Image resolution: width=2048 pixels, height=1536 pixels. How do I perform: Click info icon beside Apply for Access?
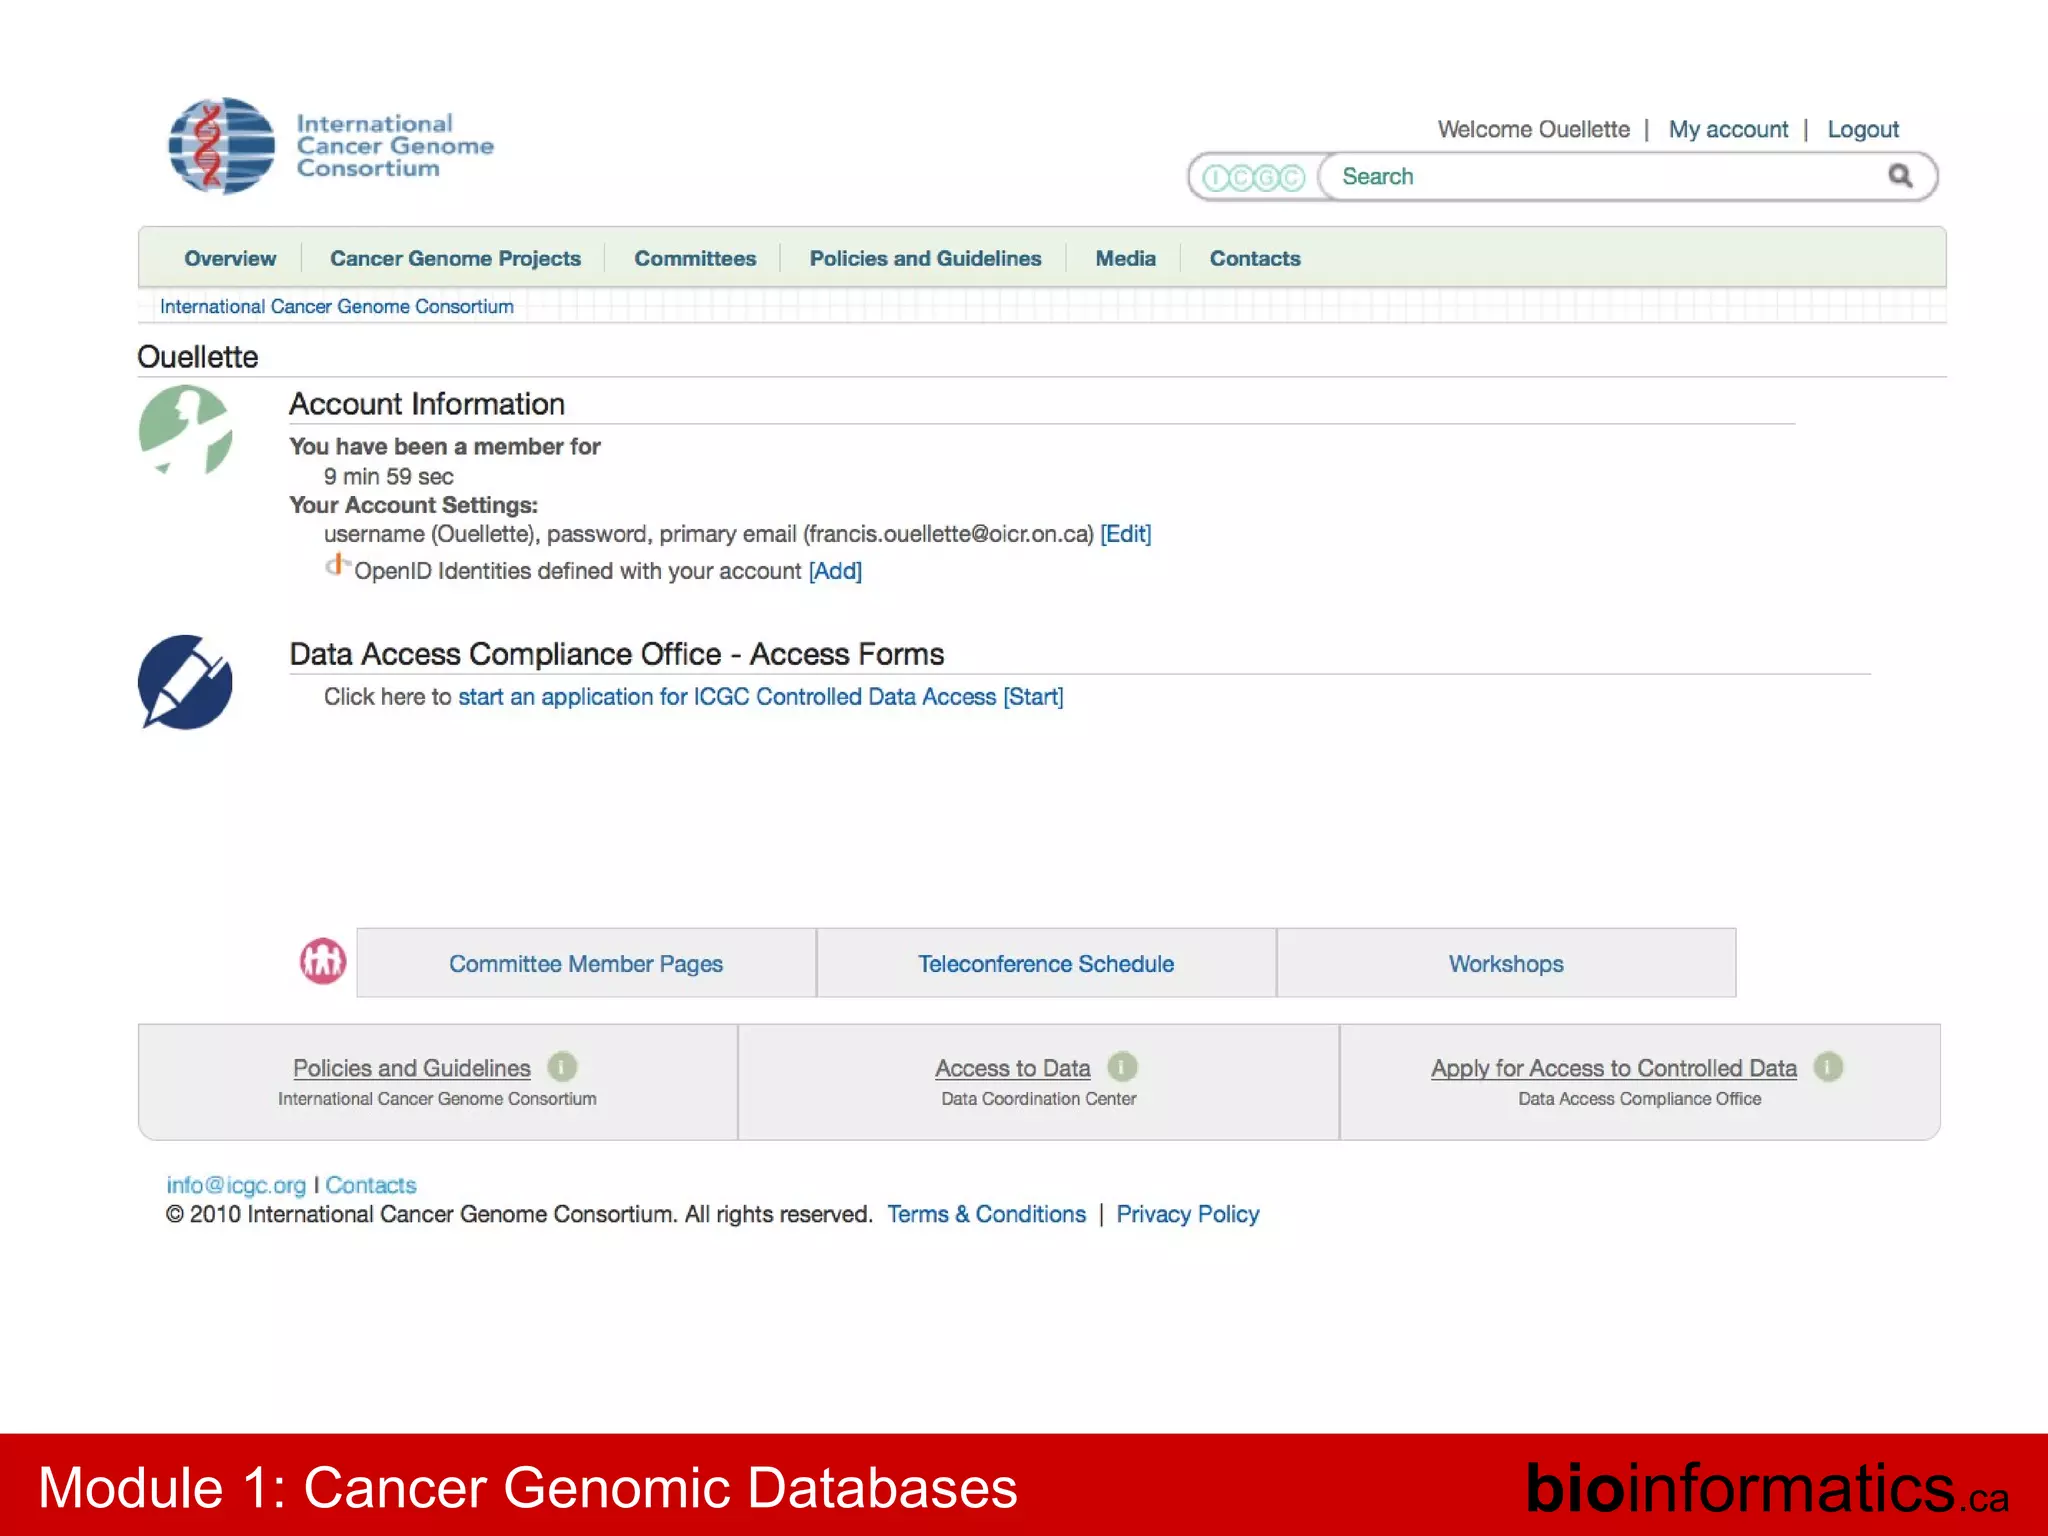point(1828,1067)
